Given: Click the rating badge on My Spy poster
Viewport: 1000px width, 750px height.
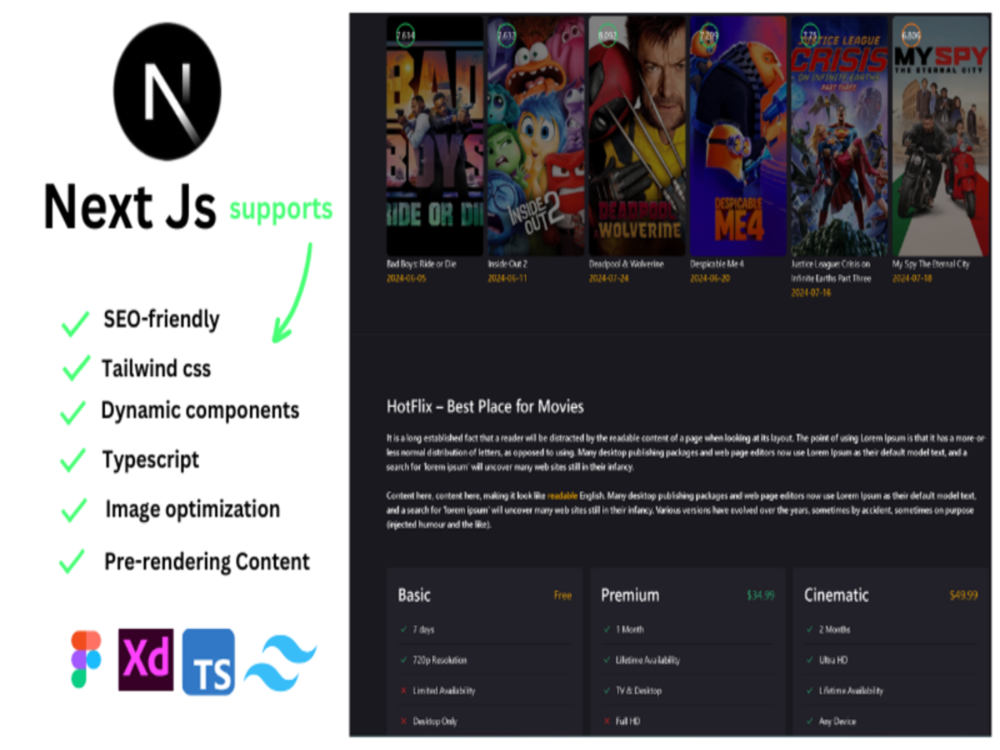Looking at the screenshot, I should 911,35.
